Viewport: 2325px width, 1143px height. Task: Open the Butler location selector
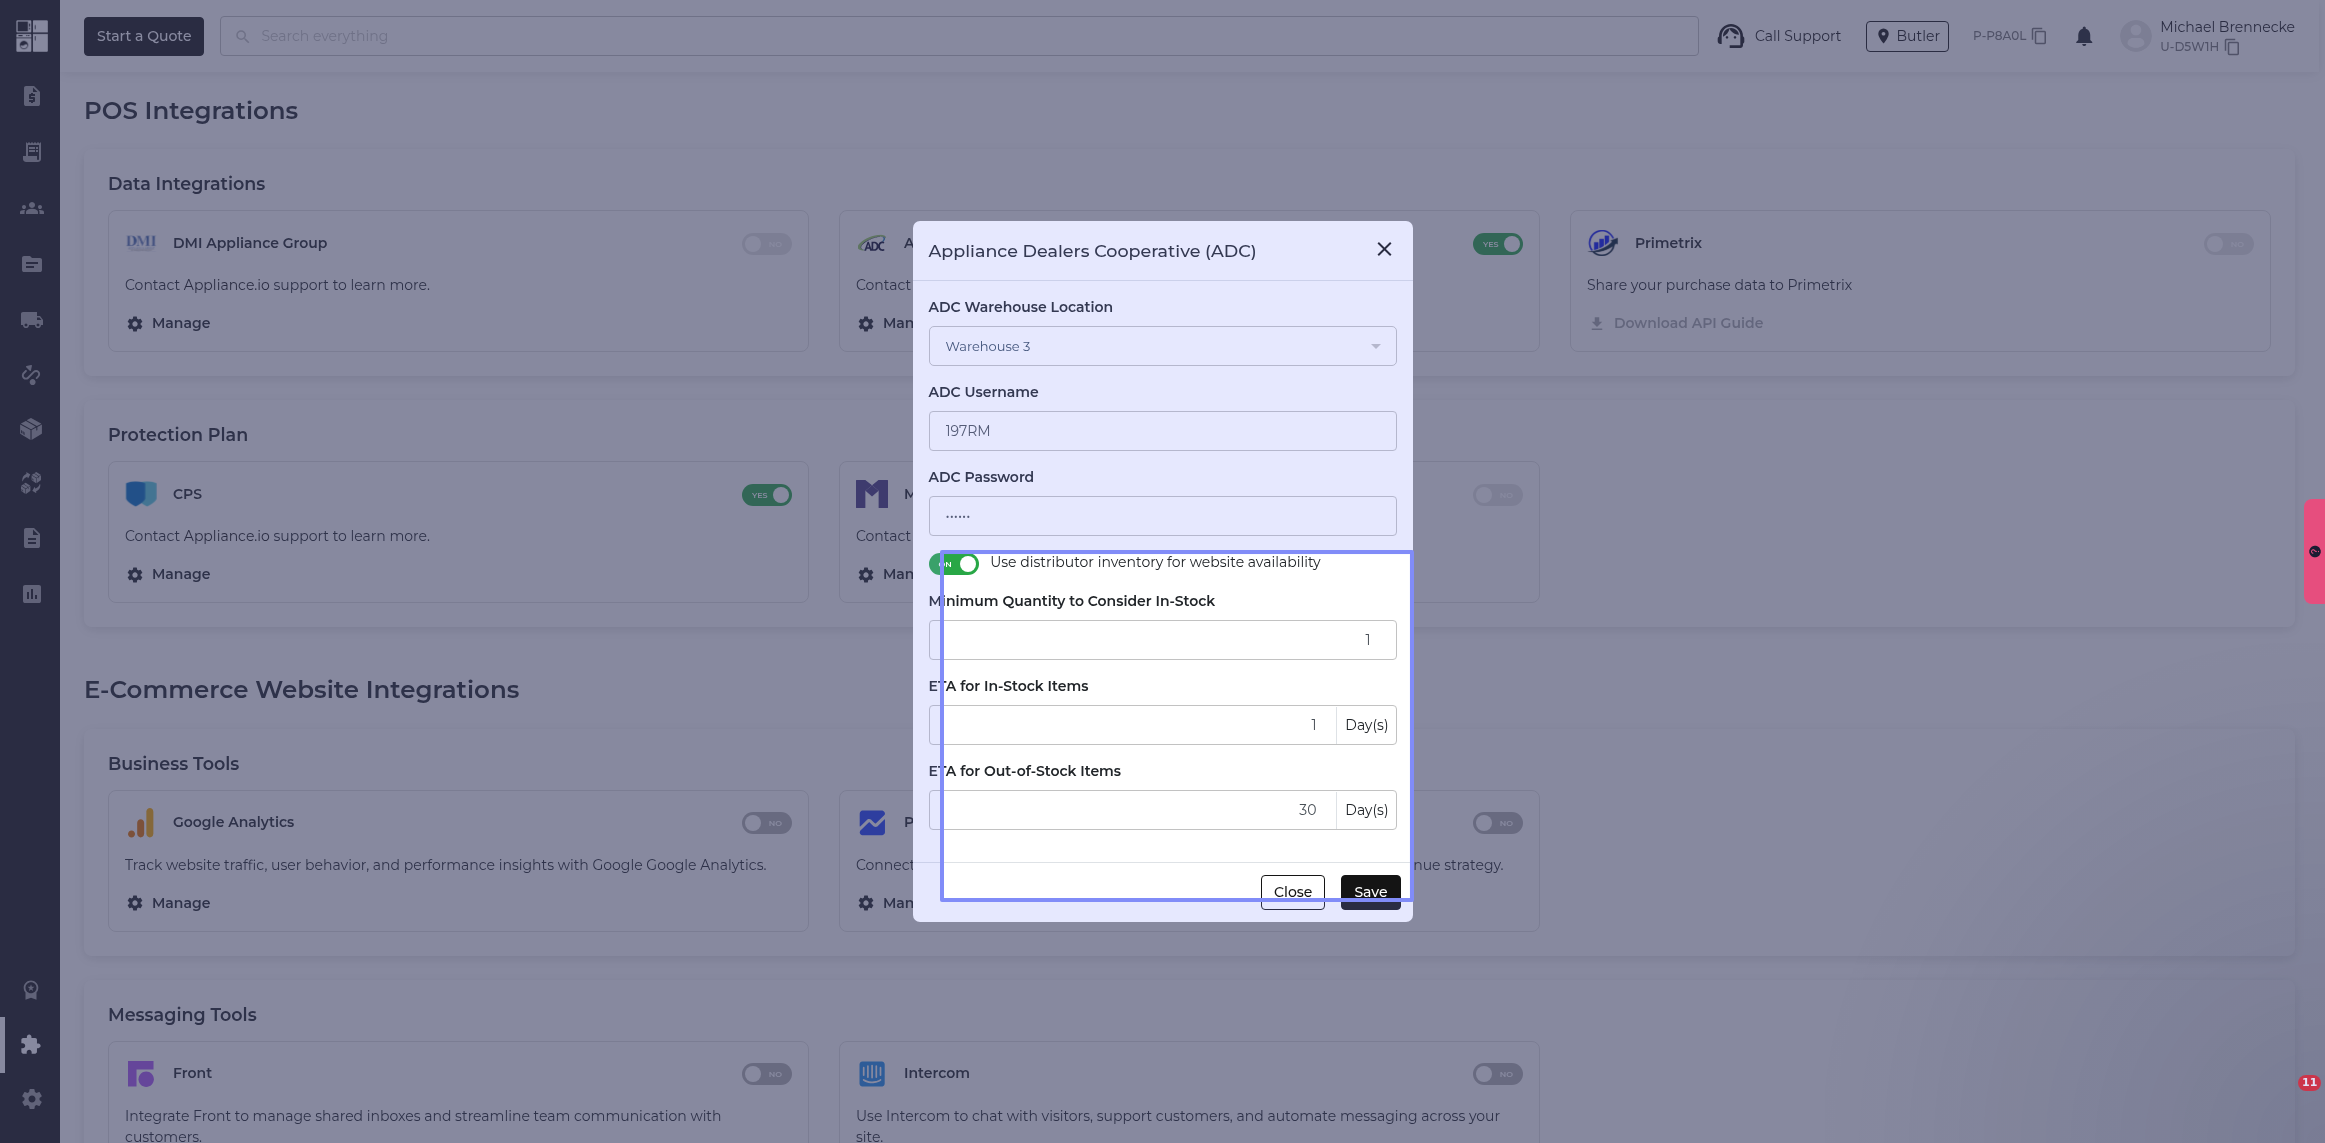(1907, 36)
